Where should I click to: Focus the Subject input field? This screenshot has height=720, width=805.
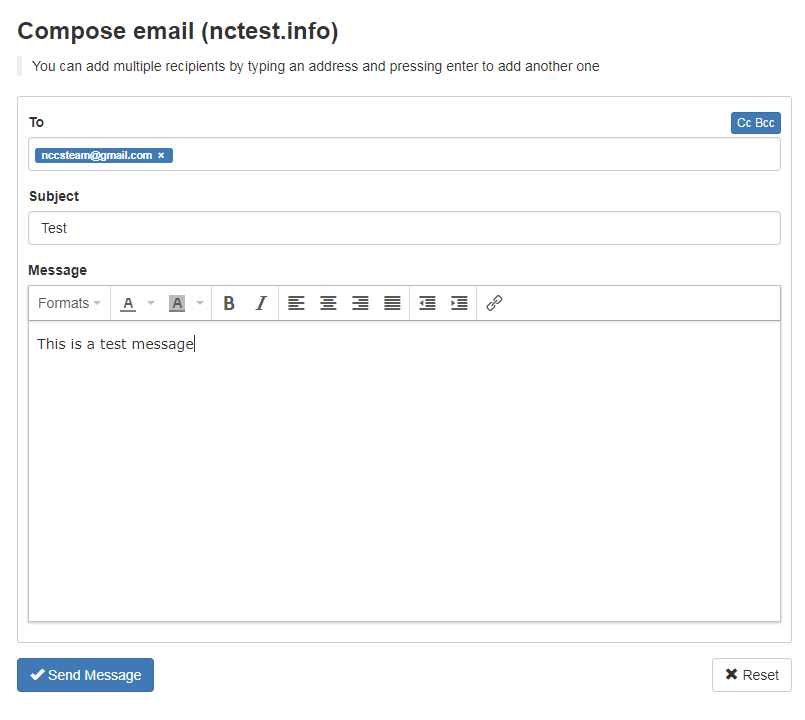click(x=404, y=228)
